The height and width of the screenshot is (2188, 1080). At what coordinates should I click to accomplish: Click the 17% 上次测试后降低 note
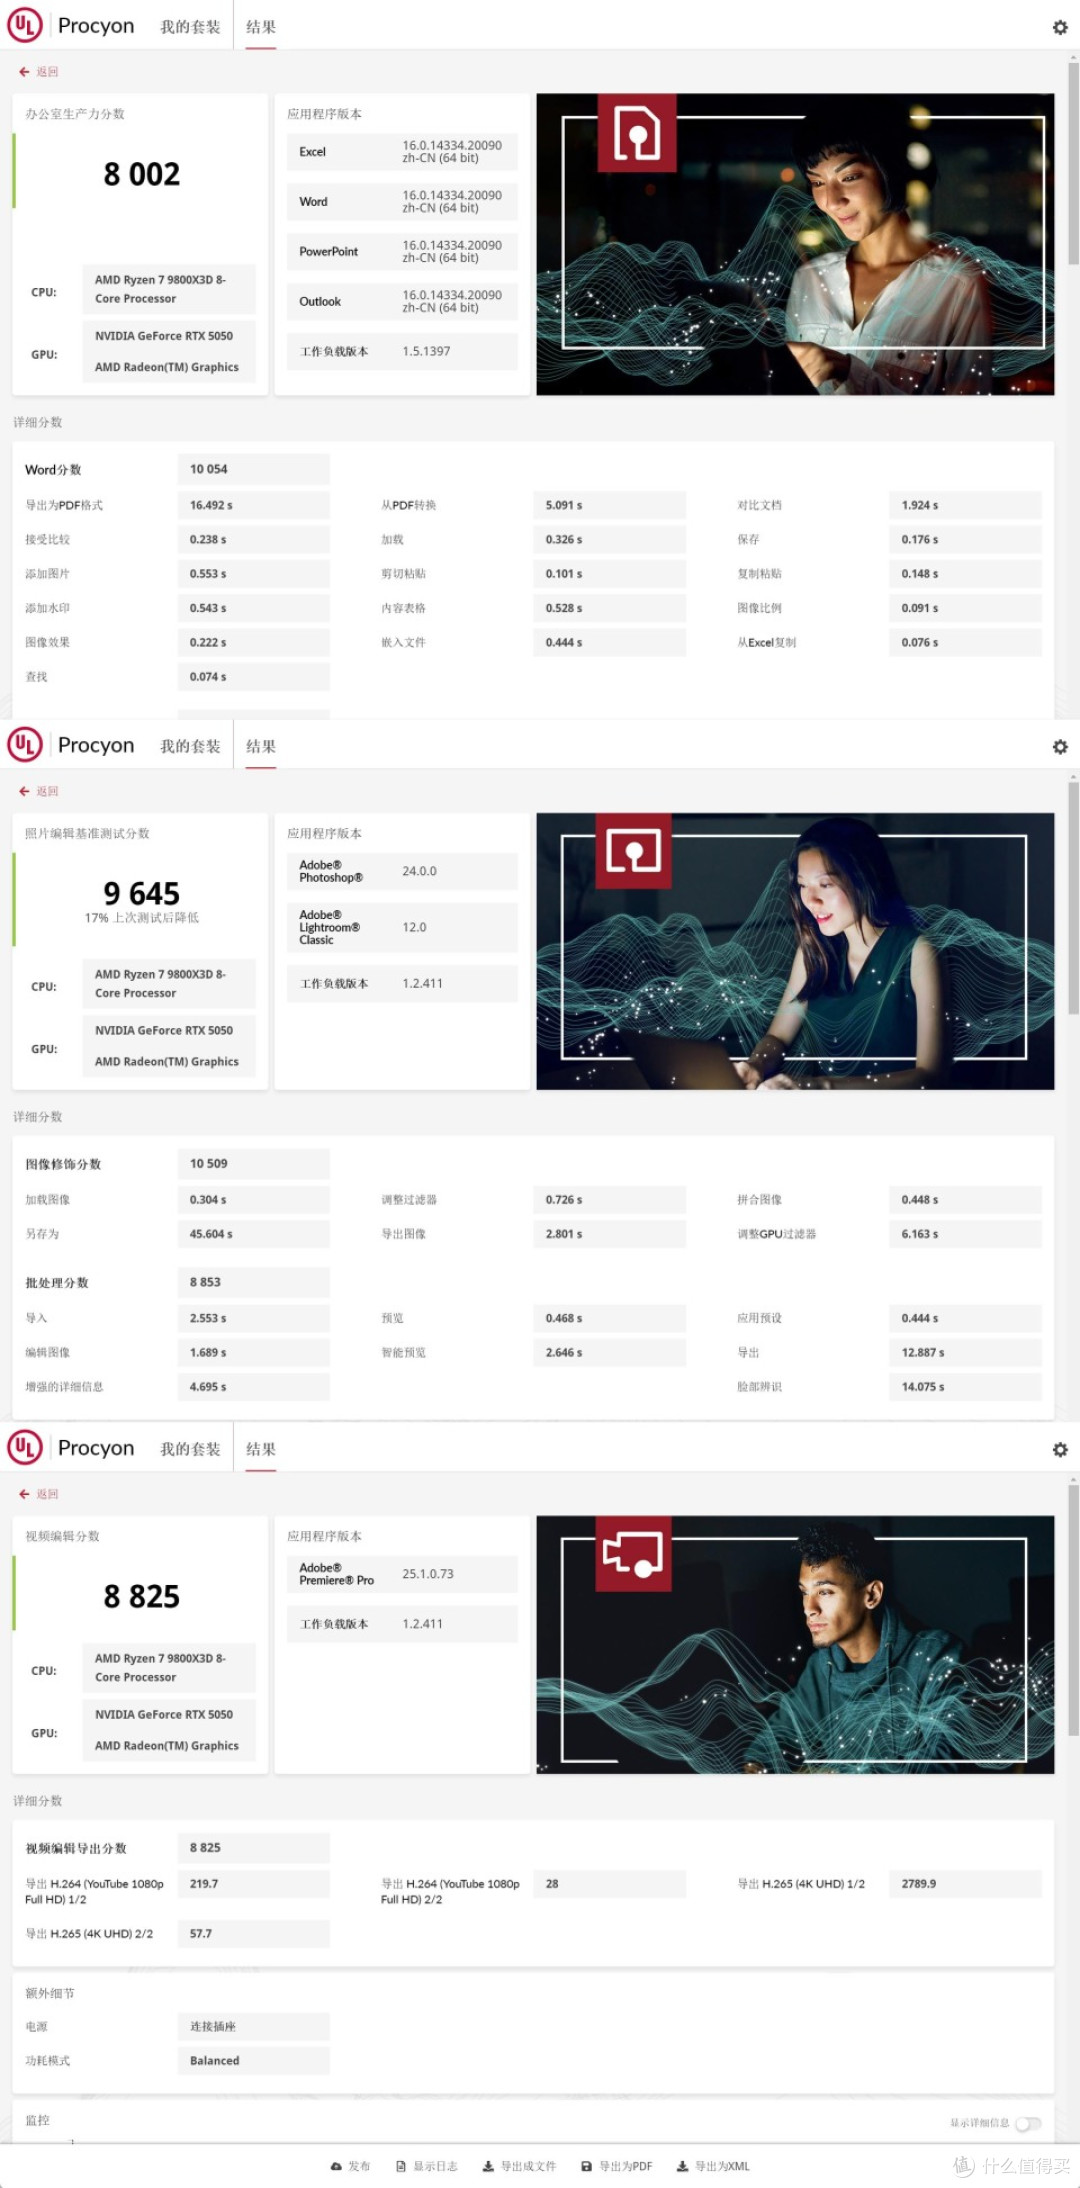pyautogui.click(x=142, y=918)
